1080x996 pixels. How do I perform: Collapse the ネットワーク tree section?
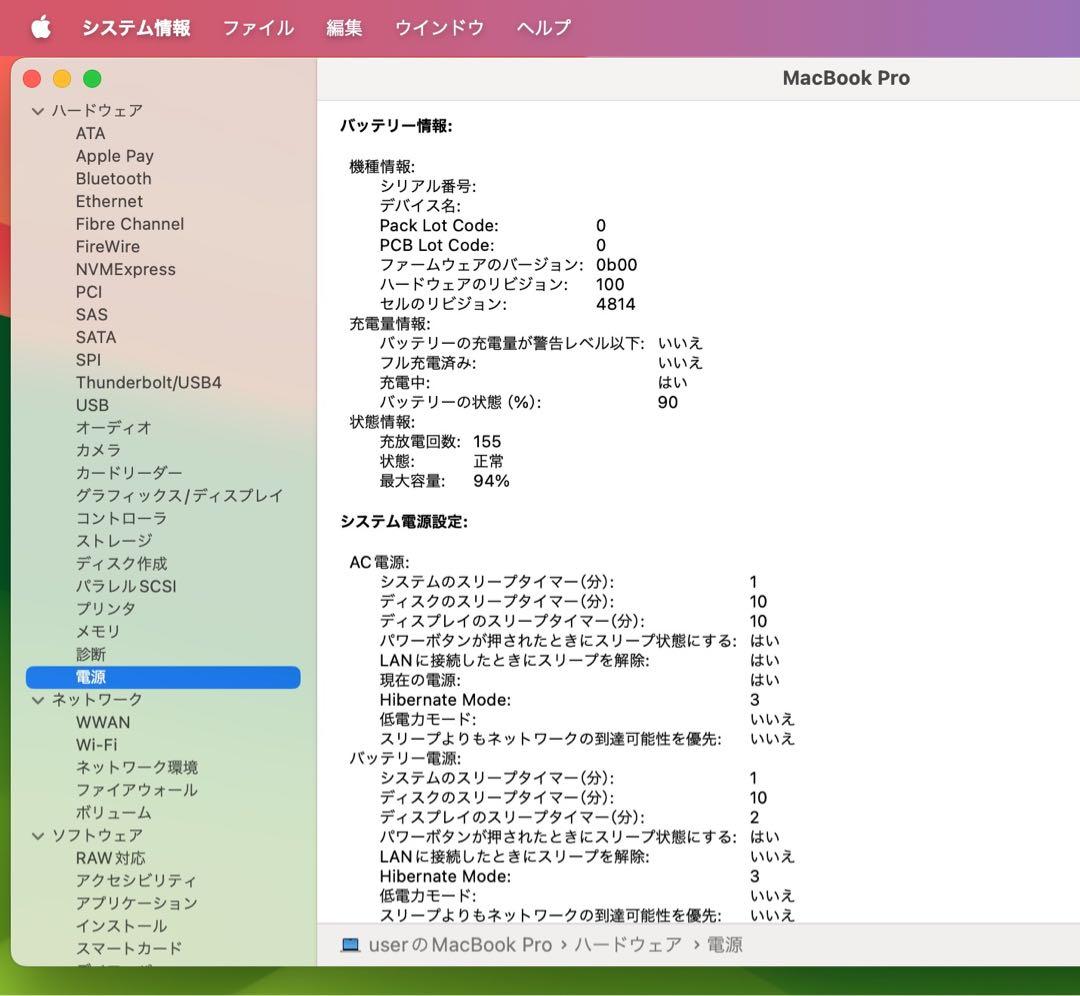pos(37,699)
